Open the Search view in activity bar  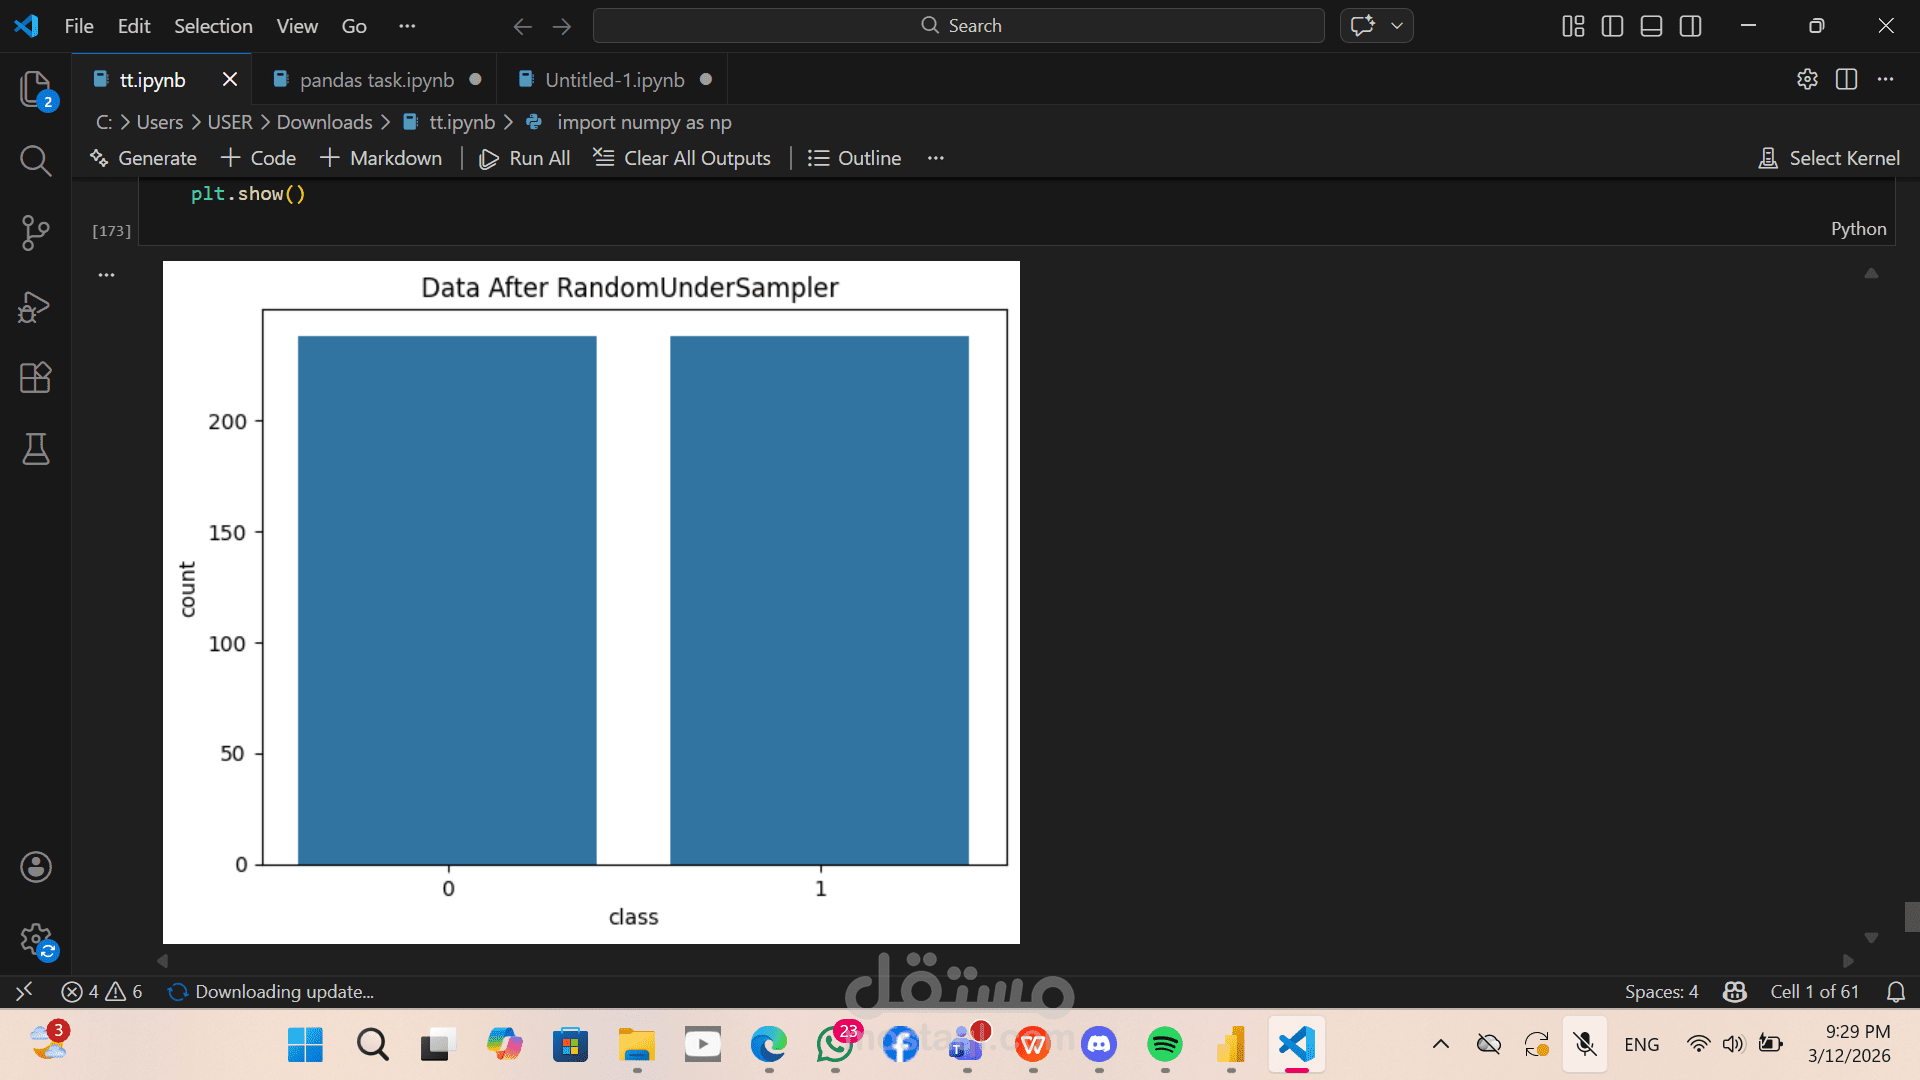35,160
